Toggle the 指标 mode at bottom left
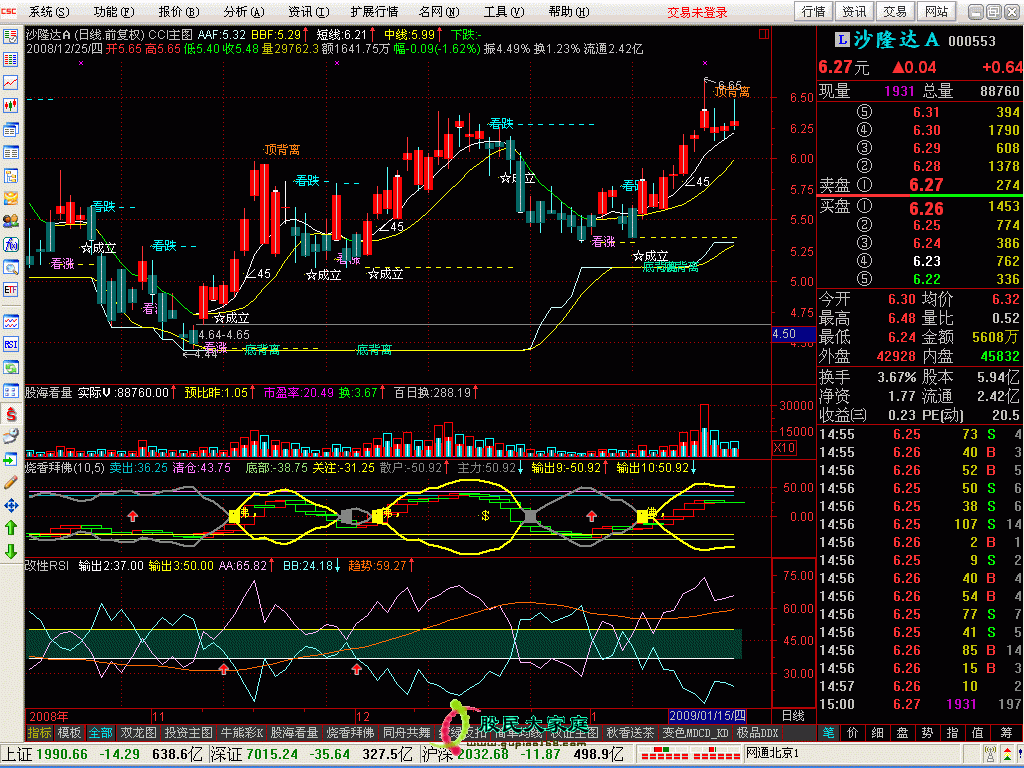This screenshot has height=768, width=1024. tap(39, 732)
